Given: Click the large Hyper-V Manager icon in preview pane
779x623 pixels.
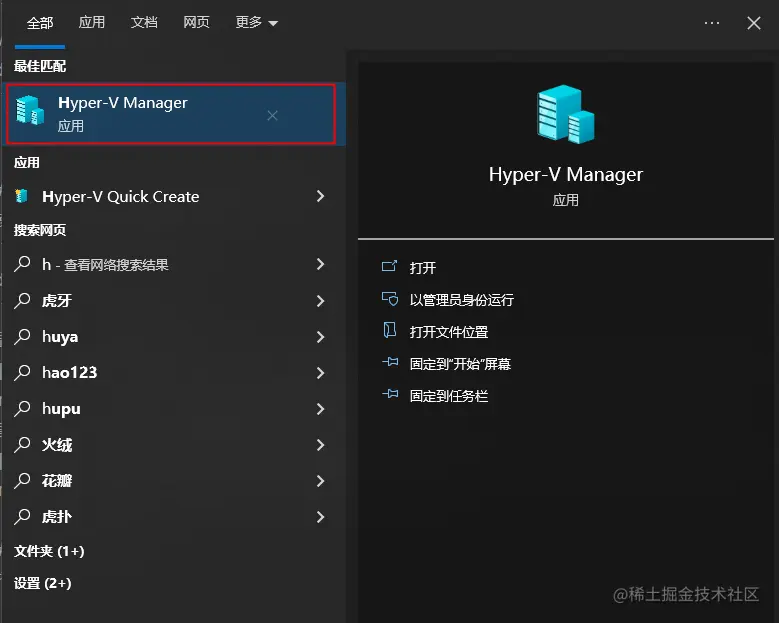Looking at the screenshot, I should pos(565,114).
